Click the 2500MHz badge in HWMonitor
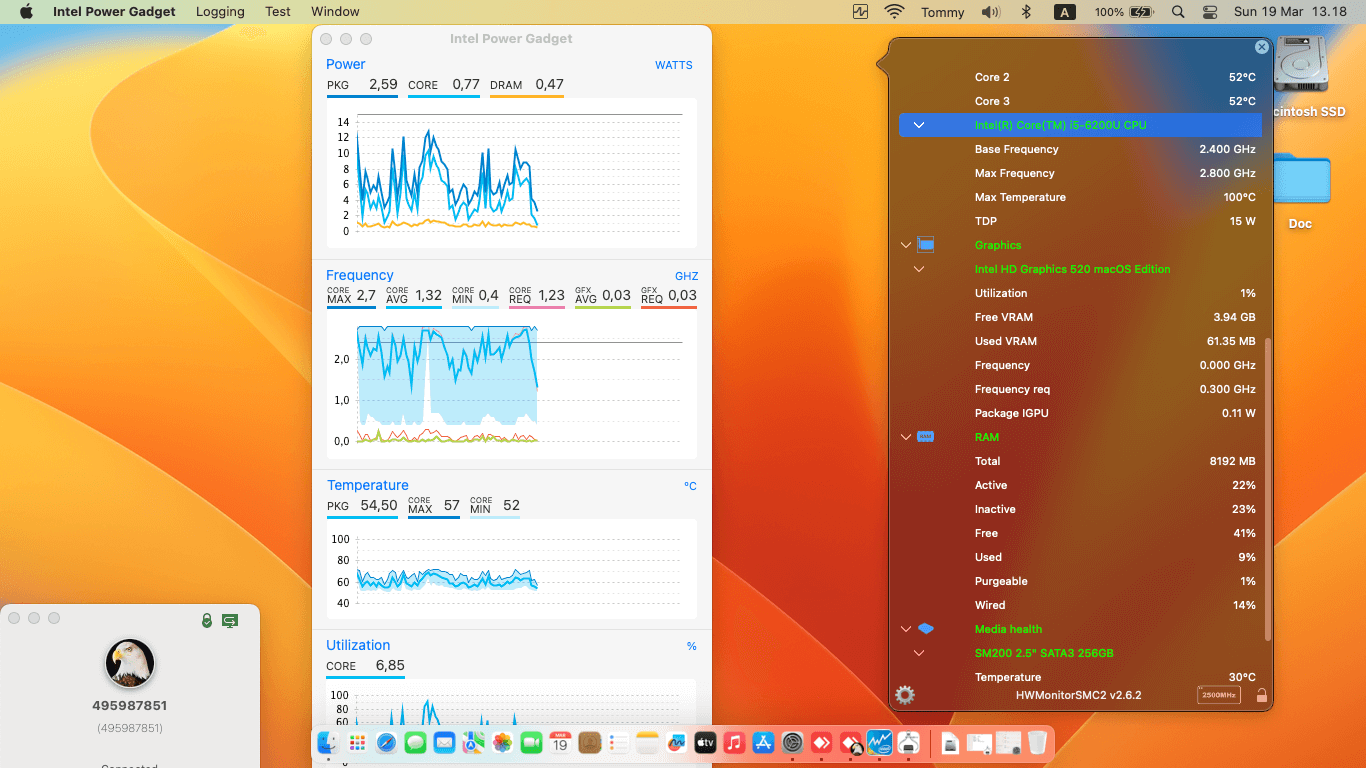The image size is (1366, 768). [x=1219, y=695]
